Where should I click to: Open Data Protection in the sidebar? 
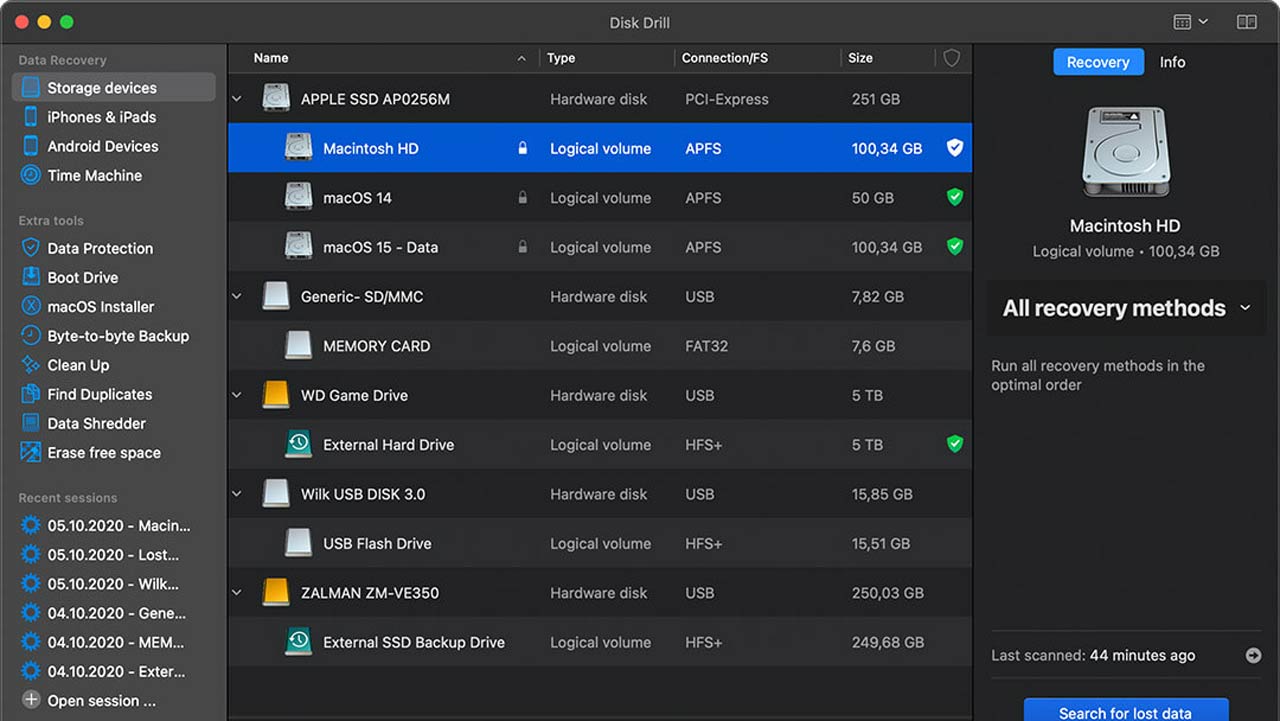[100, 248]
